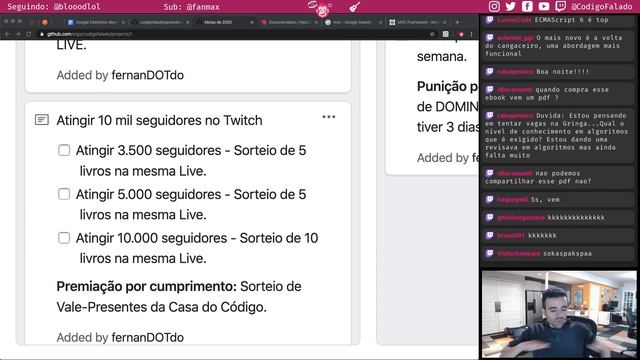Click Twitch icon on Boa noite!!!! message
Image resolution: width=640 pixels, height=360 pixels.
pyautogui.click(x=489, y=72)
